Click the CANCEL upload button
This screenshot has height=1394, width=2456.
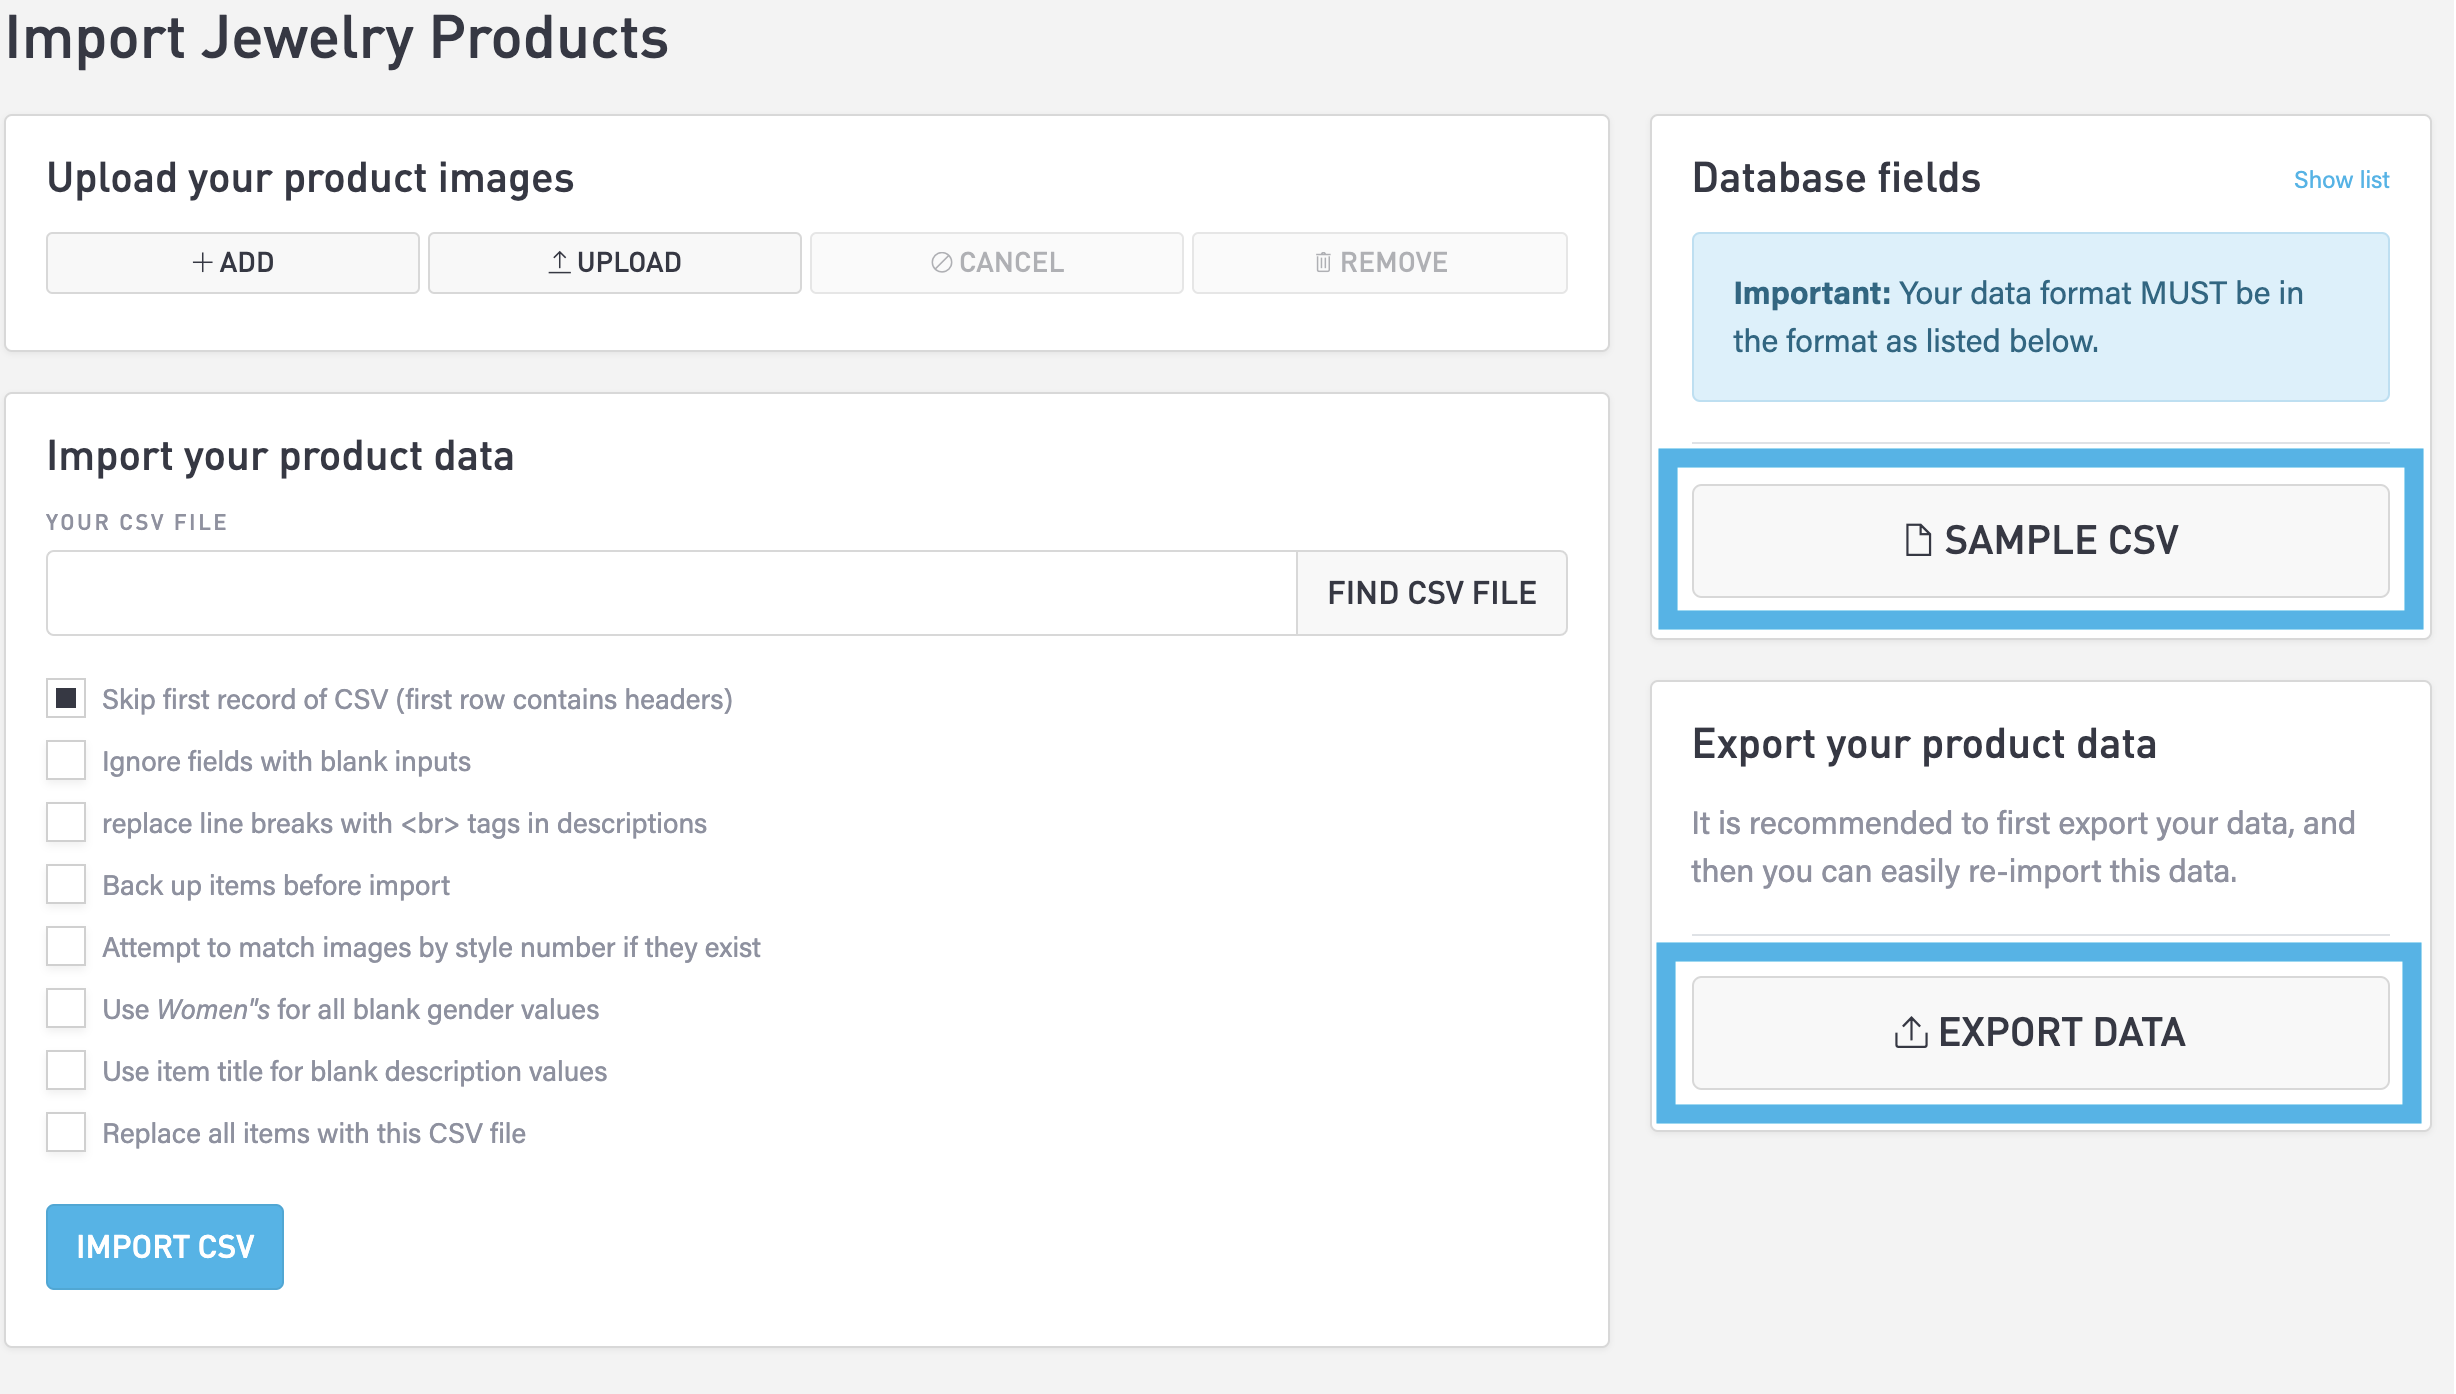[996, 263]
